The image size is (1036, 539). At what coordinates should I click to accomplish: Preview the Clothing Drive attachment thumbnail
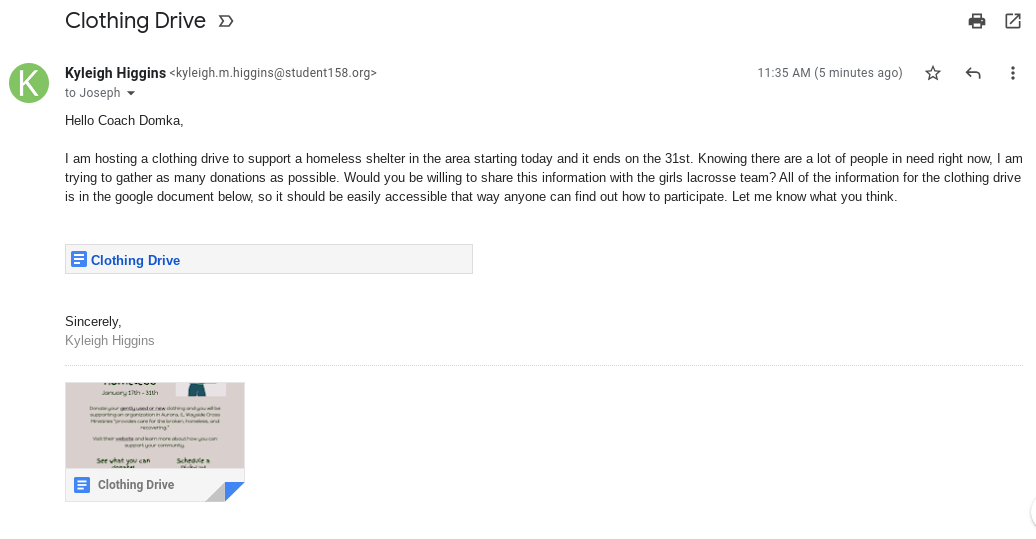click(x=155, y=425)
